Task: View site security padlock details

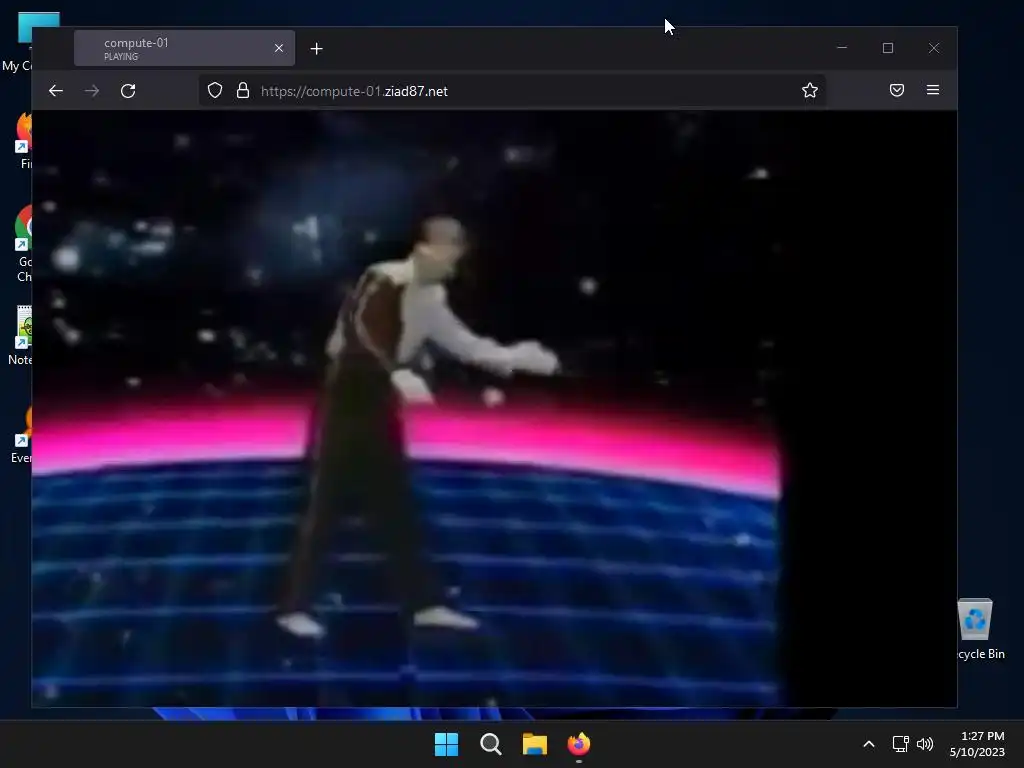Action: point(243,90)
